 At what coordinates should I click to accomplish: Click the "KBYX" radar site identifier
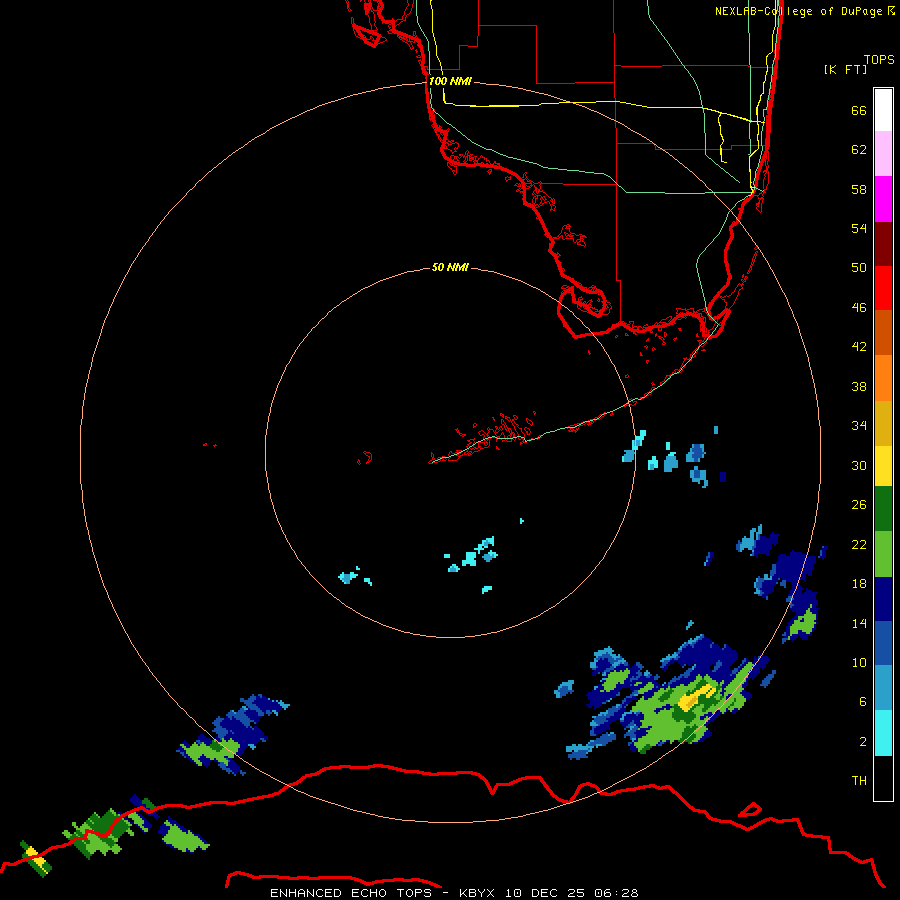(476, 893)
